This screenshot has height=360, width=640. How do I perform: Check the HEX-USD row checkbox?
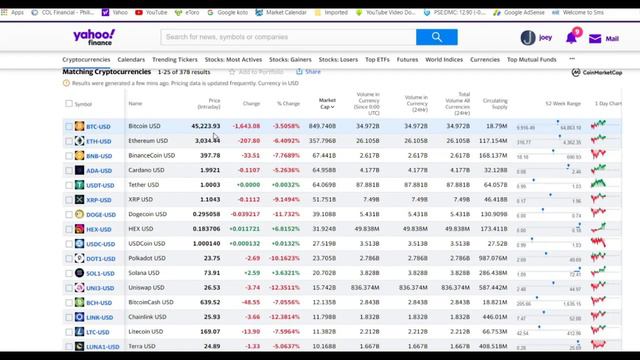[69, 229]
